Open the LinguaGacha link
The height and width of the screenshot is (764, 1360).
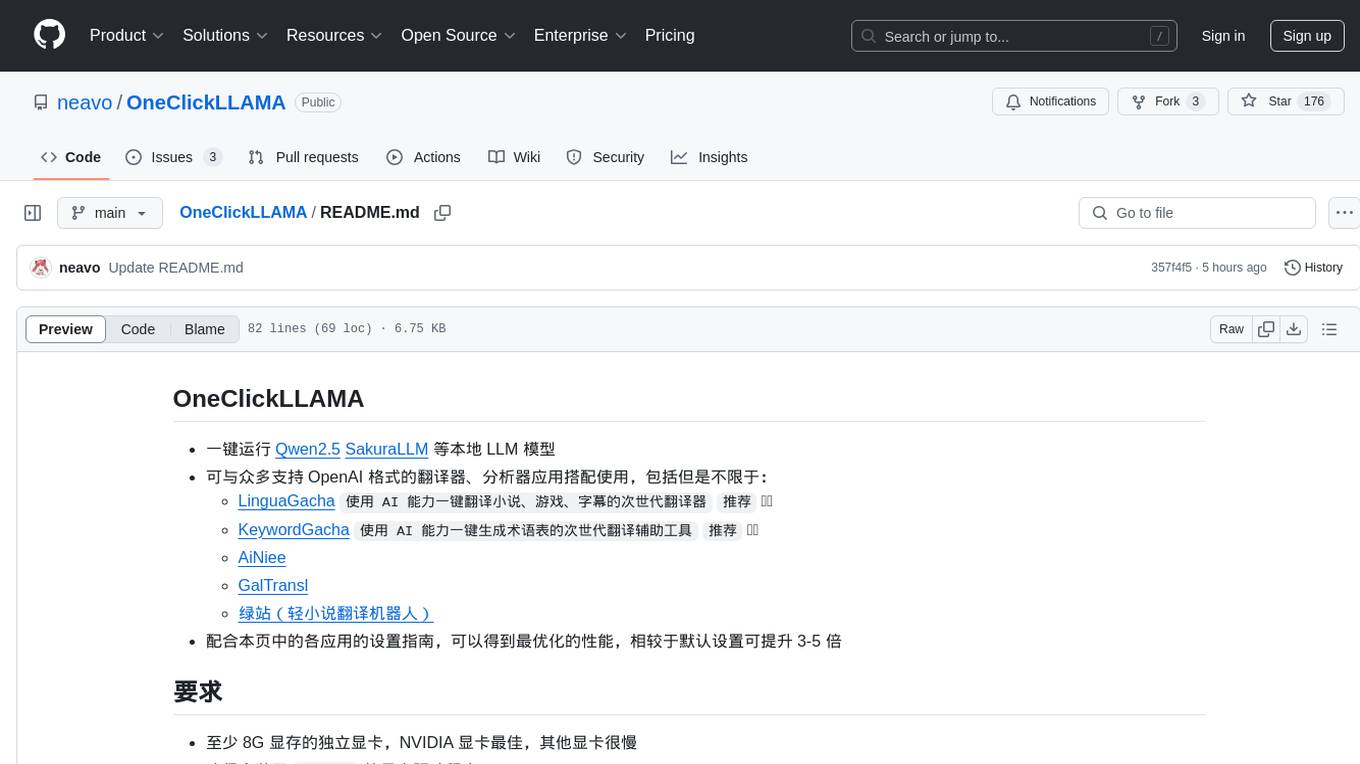(x=286, y=502)
